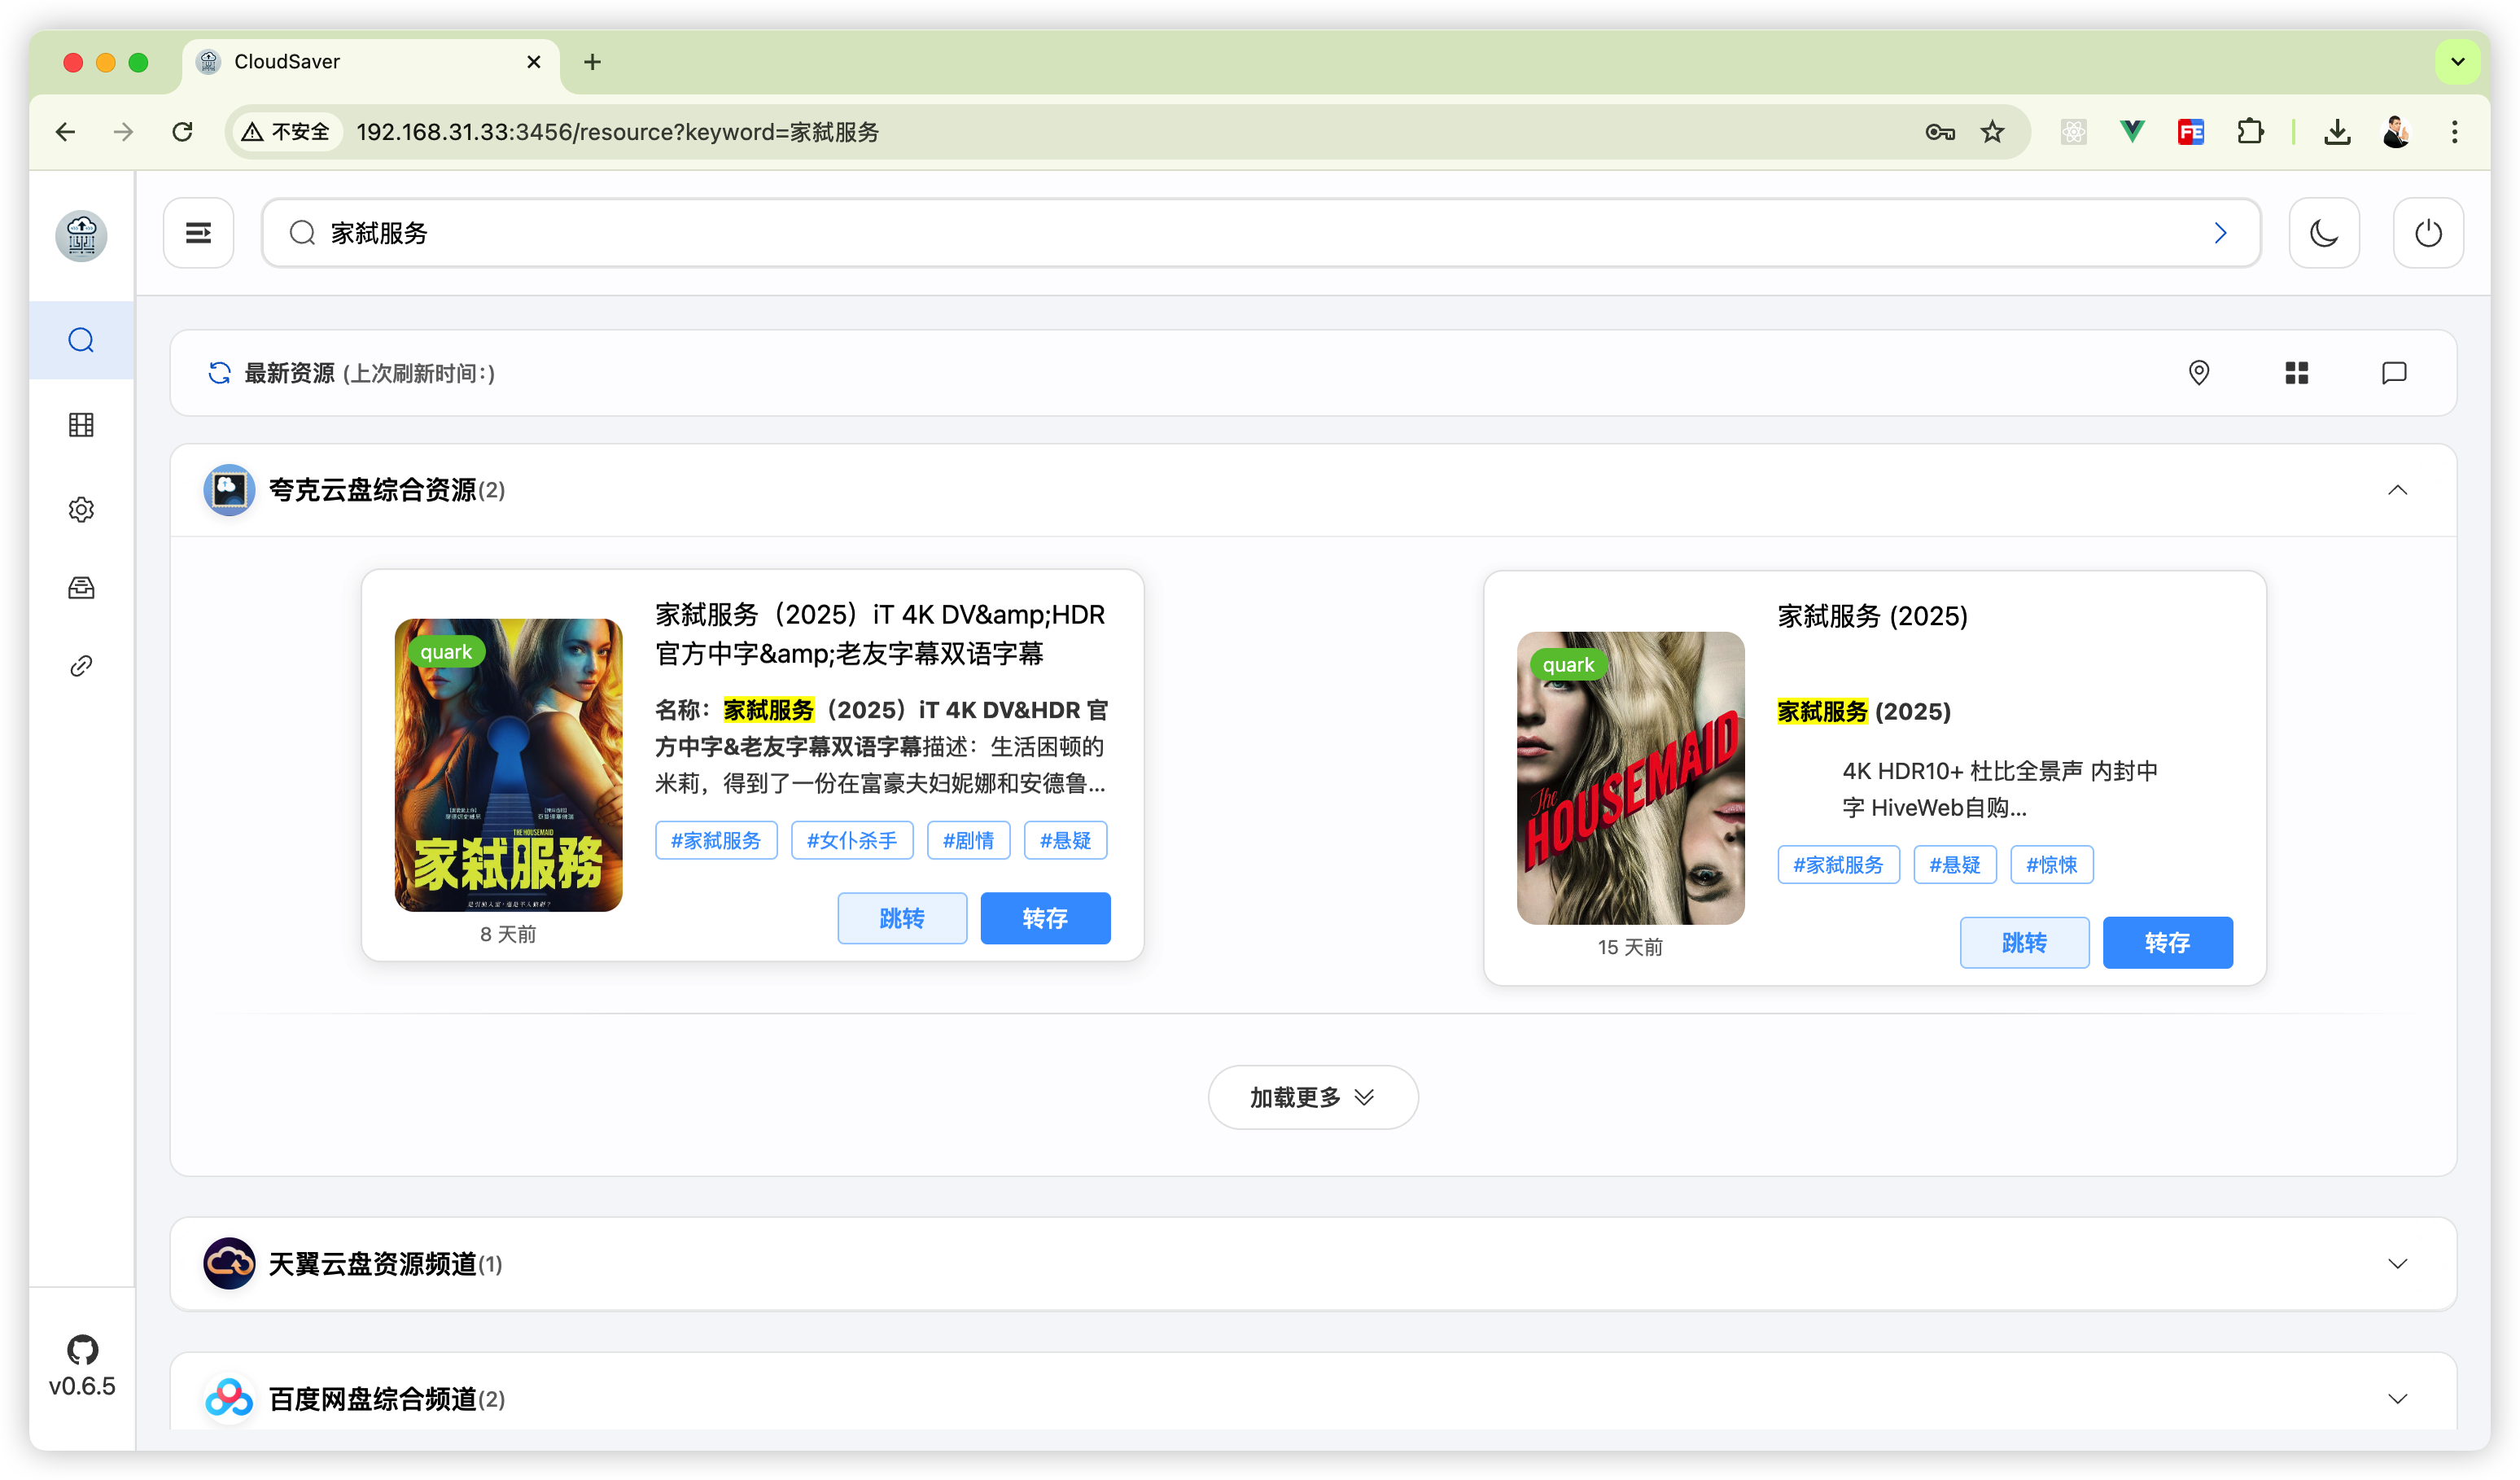Select the #女仆杀手 tag

(x=851, y=840)
